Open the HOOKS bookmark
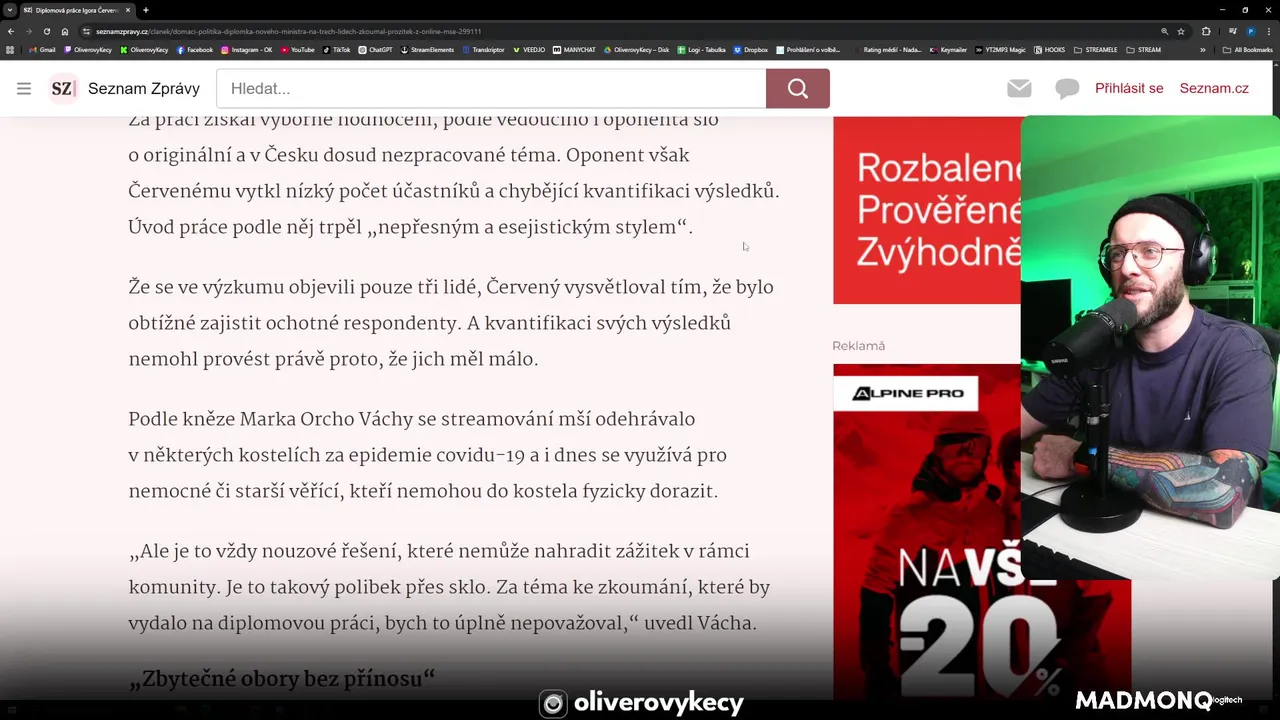The image size is (1280, 720). 1050,49
